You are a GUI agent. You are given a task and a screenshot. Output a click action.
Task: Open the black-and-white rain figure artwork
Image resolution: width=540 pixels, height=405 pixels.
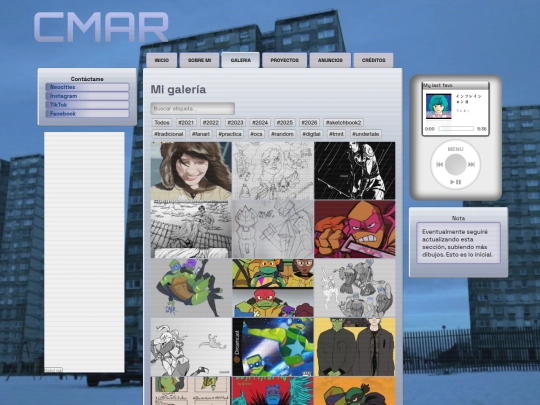pyautogui.click(x=355, y=171)
